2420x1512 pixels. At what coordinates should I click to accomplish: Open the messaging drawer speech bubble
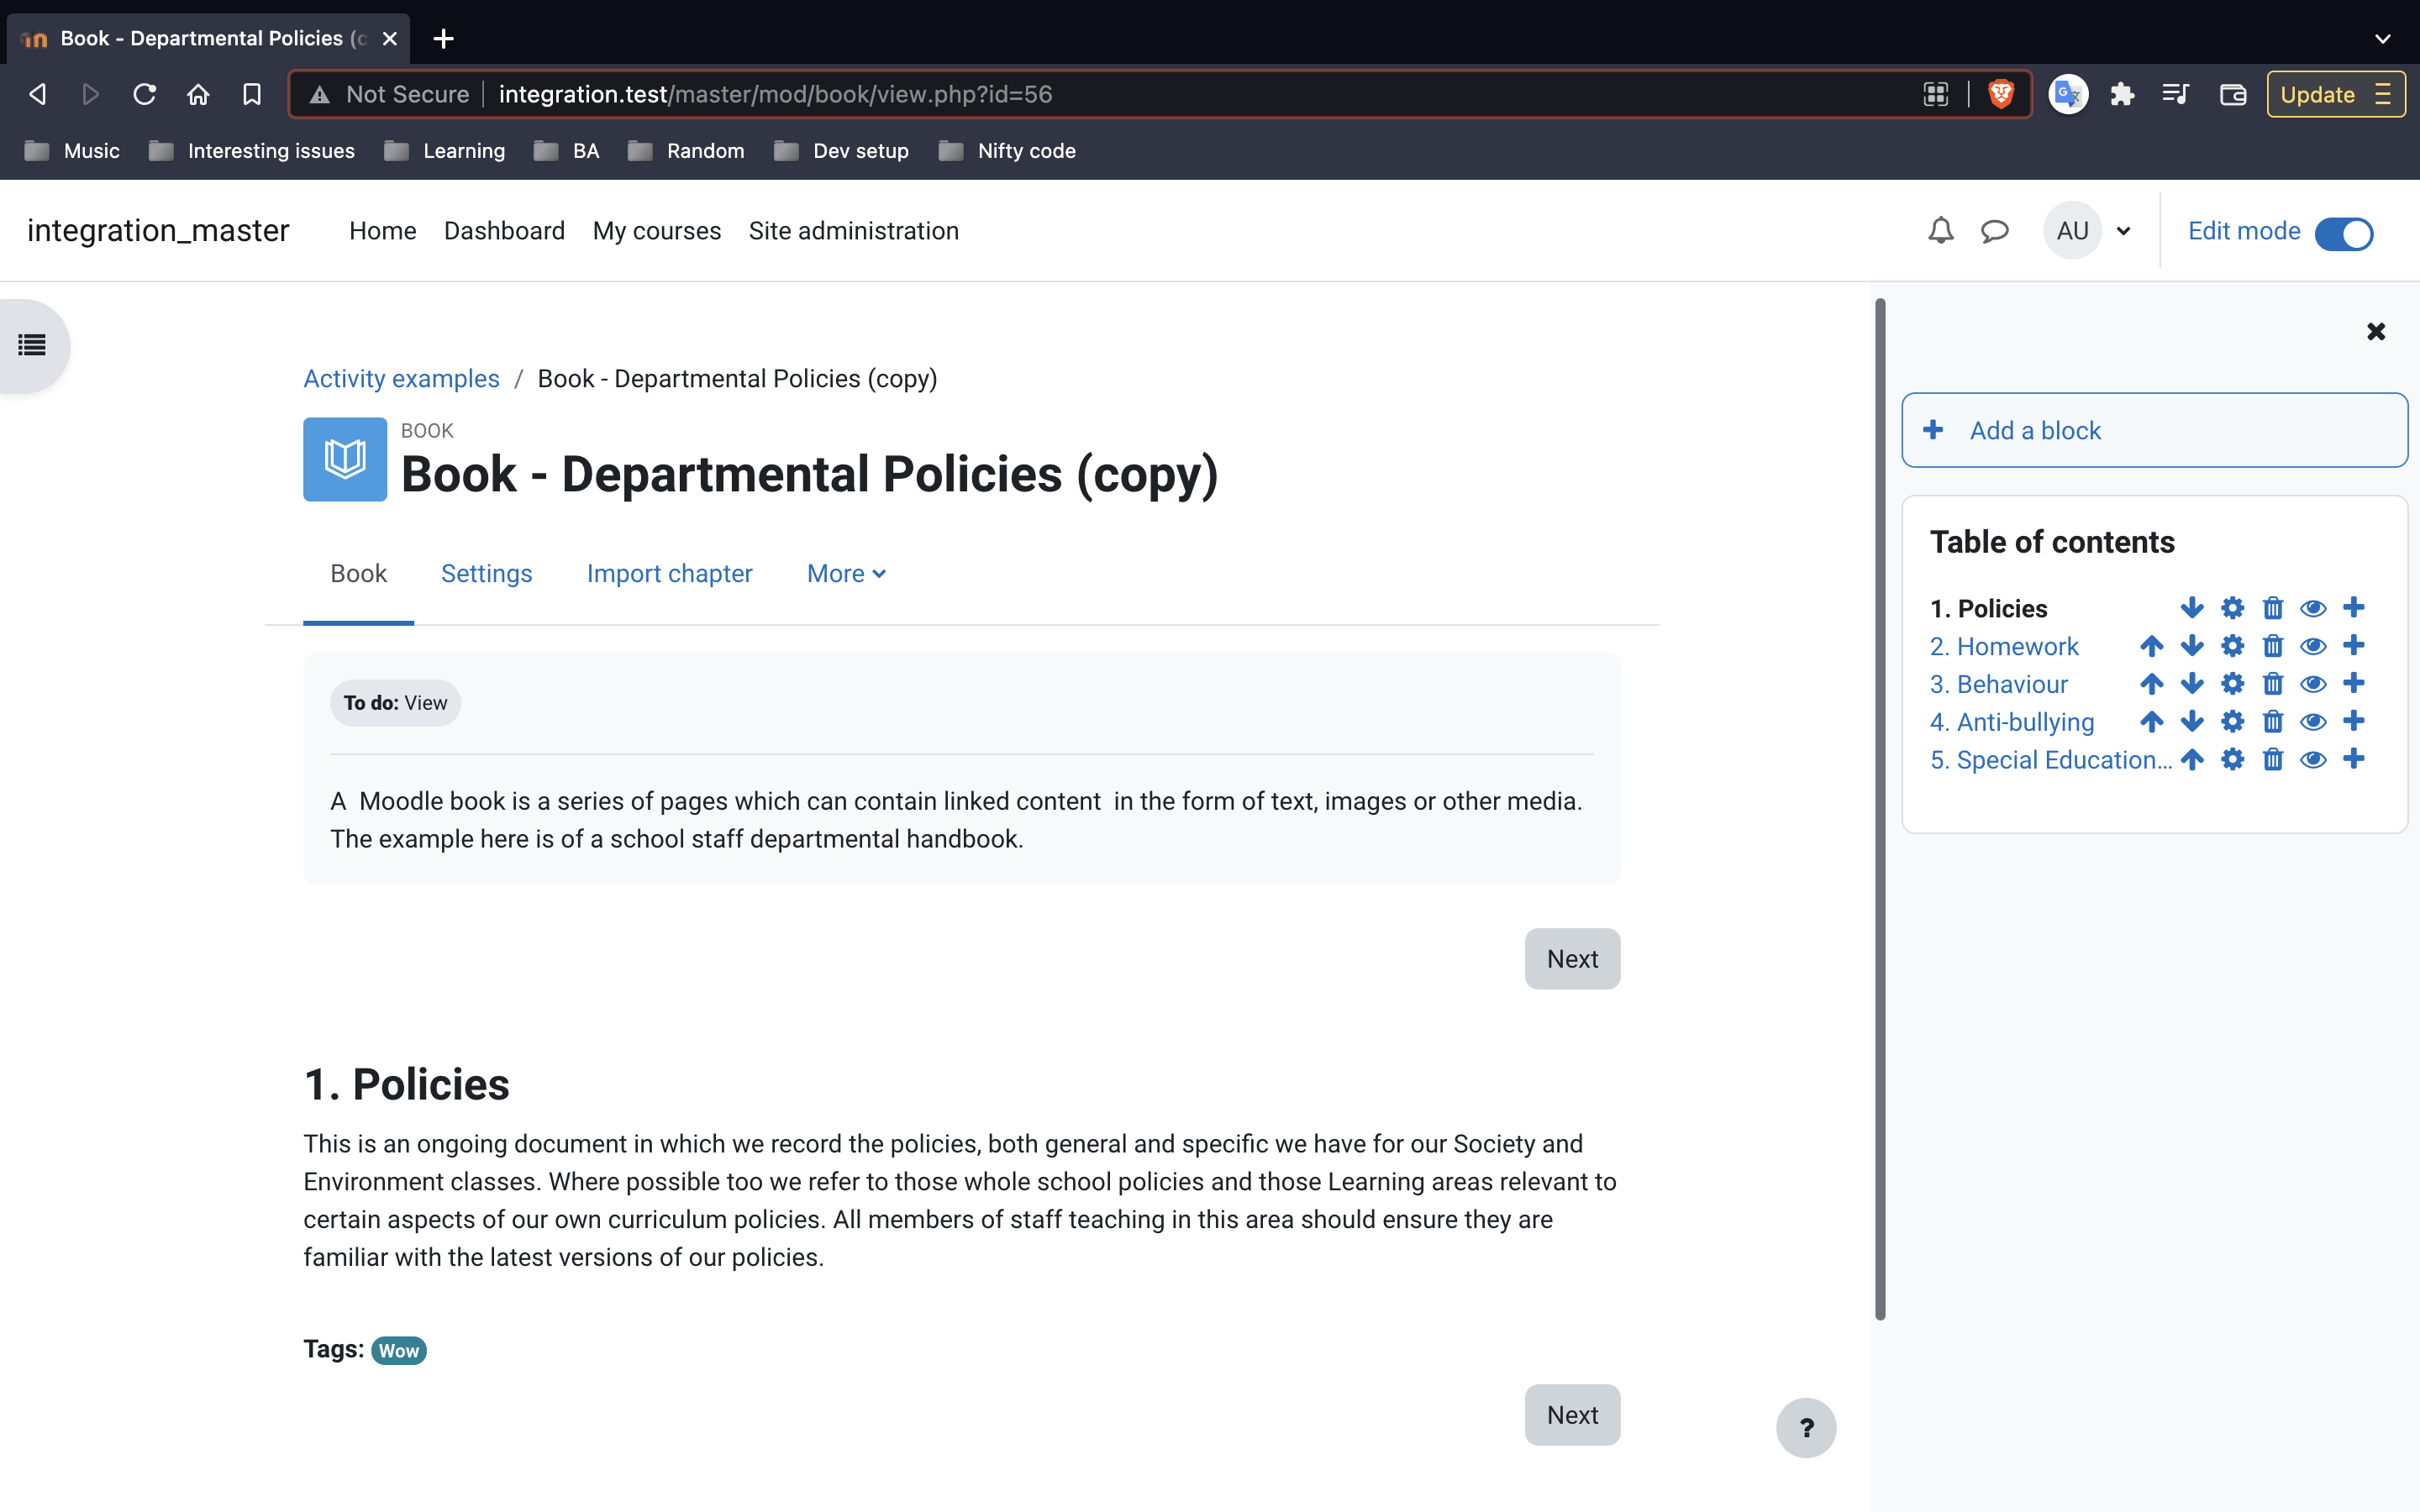[1995, 231]
